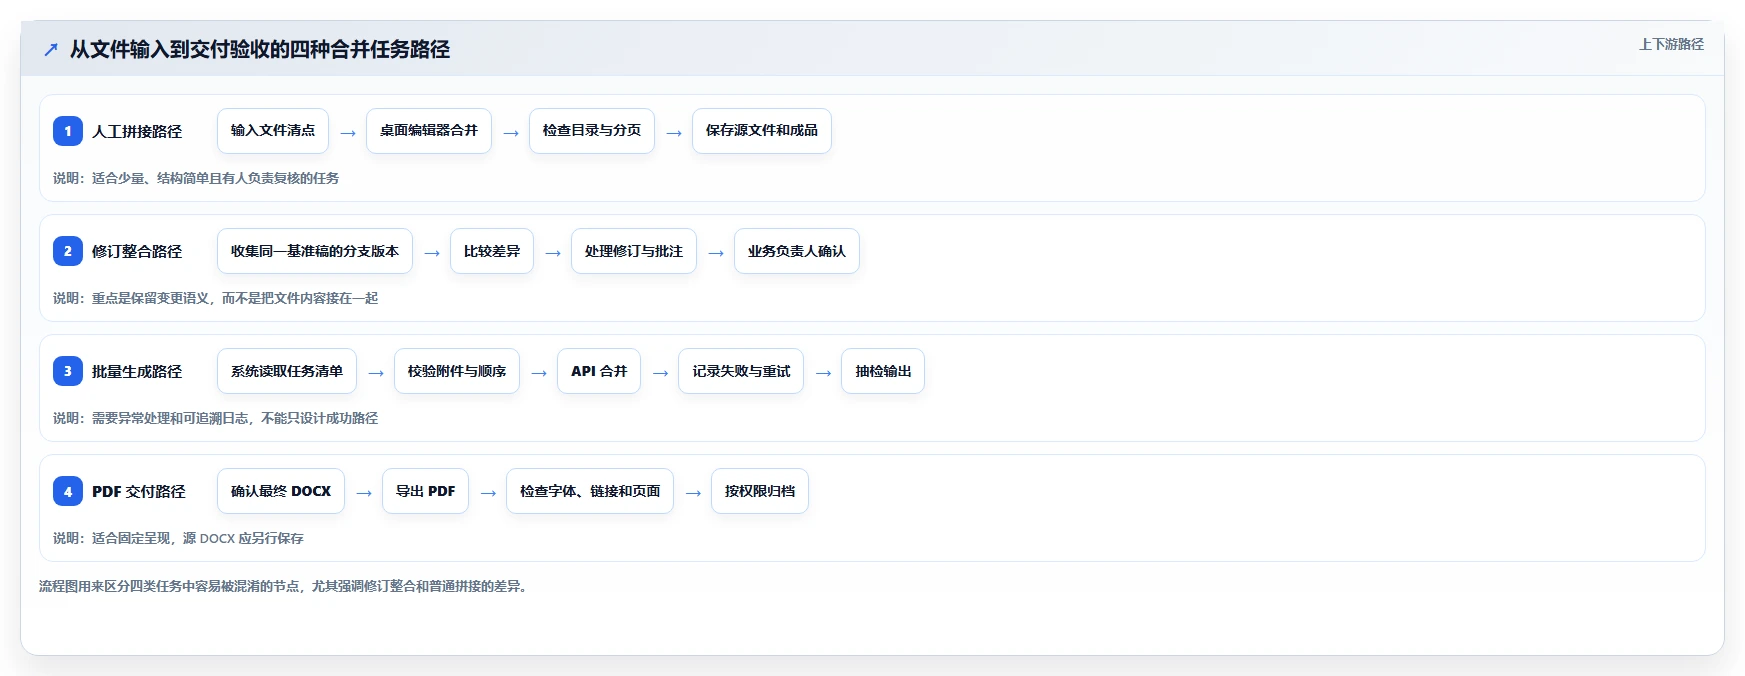
Task: Select the 校验附件与顺序 step box
Action: (x=457, y=371)
